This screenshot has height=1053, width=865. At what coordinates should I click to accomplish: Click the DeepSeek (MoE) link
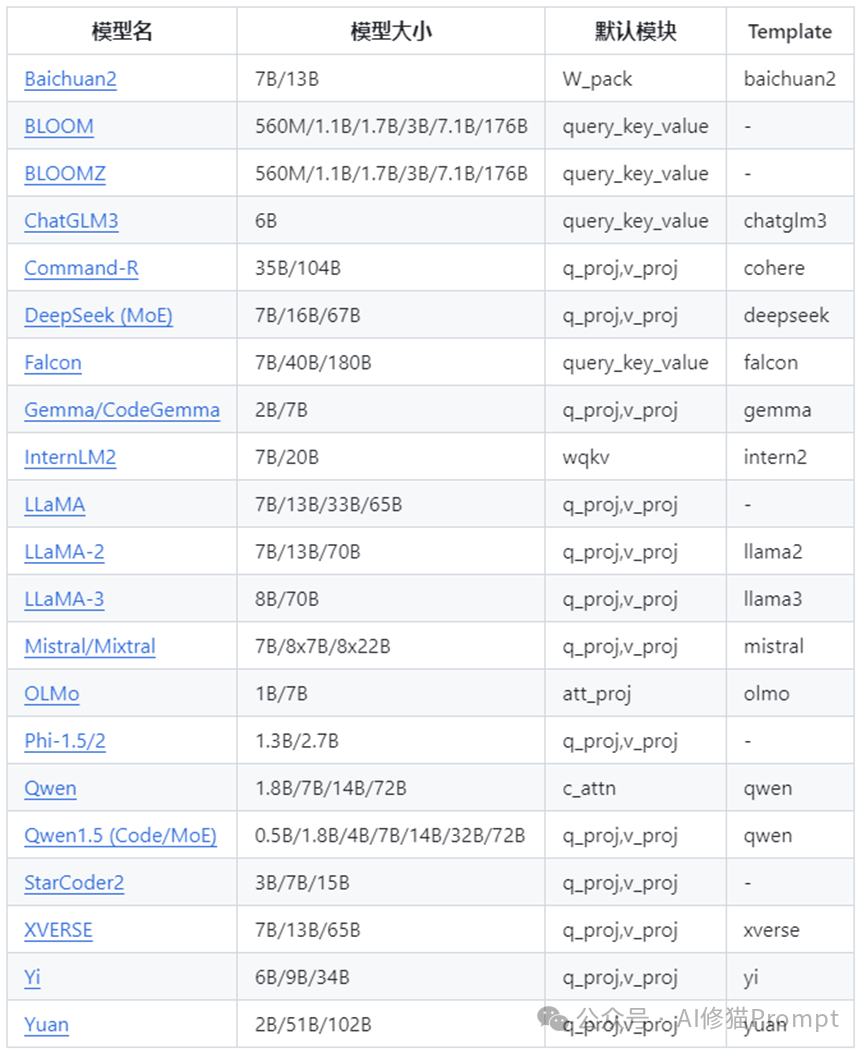pos(98,316)
